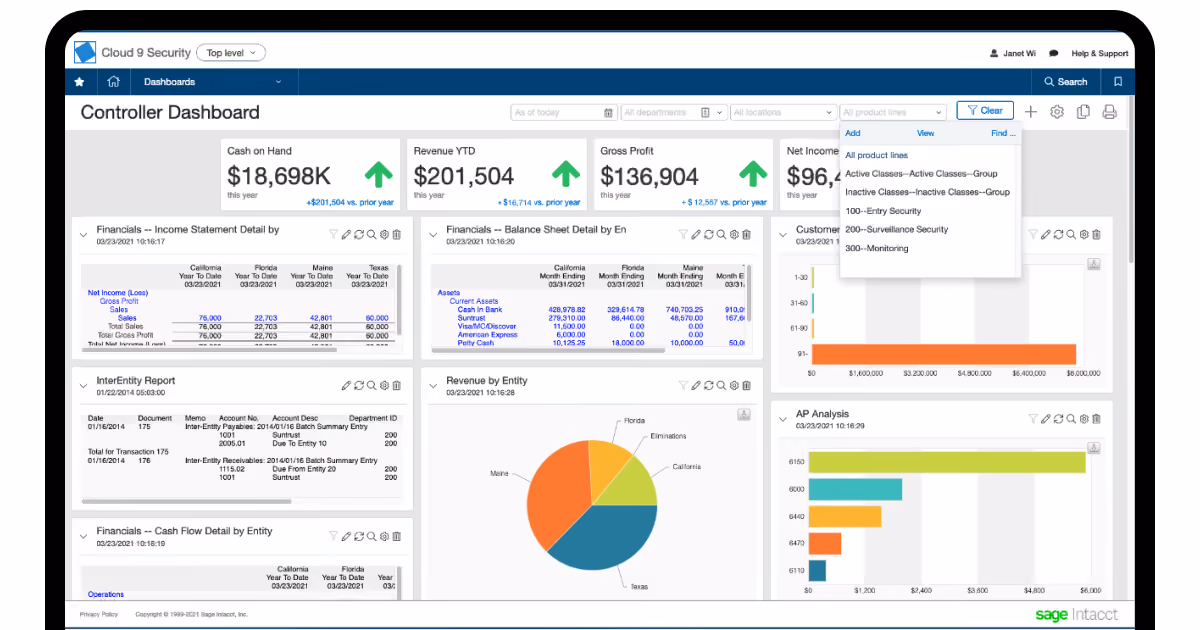The height and width of the screenshot is (630, 1200).
Task: Open Help & Support link
Action: click(1099, 53)
